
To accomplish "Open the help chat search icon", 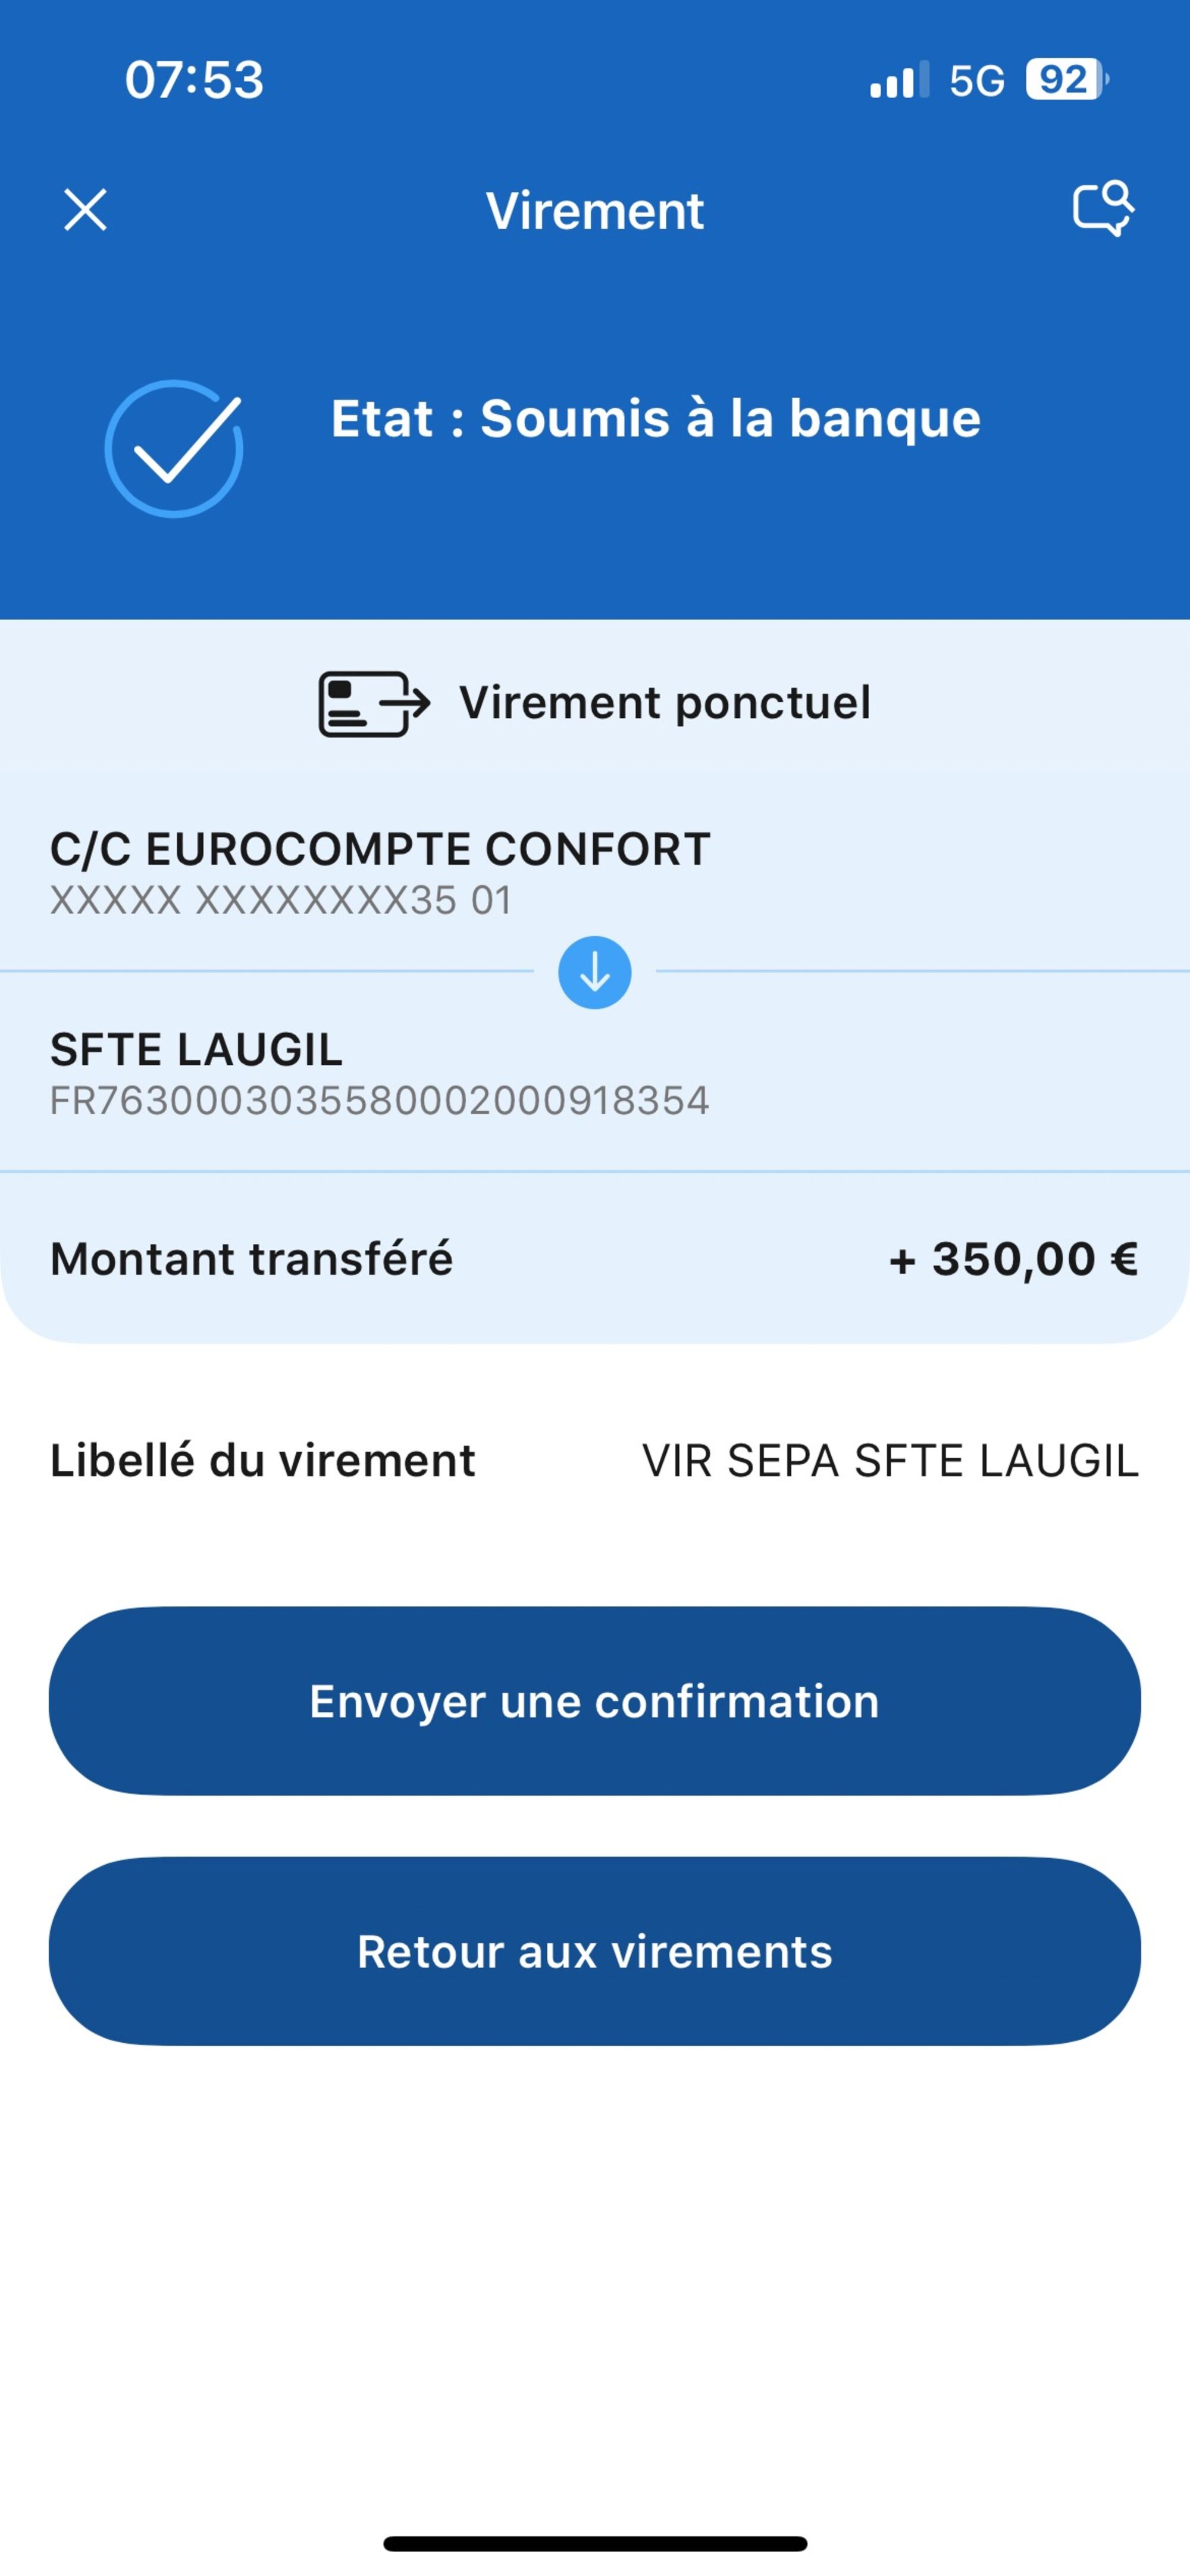I will click(1103, 209).
